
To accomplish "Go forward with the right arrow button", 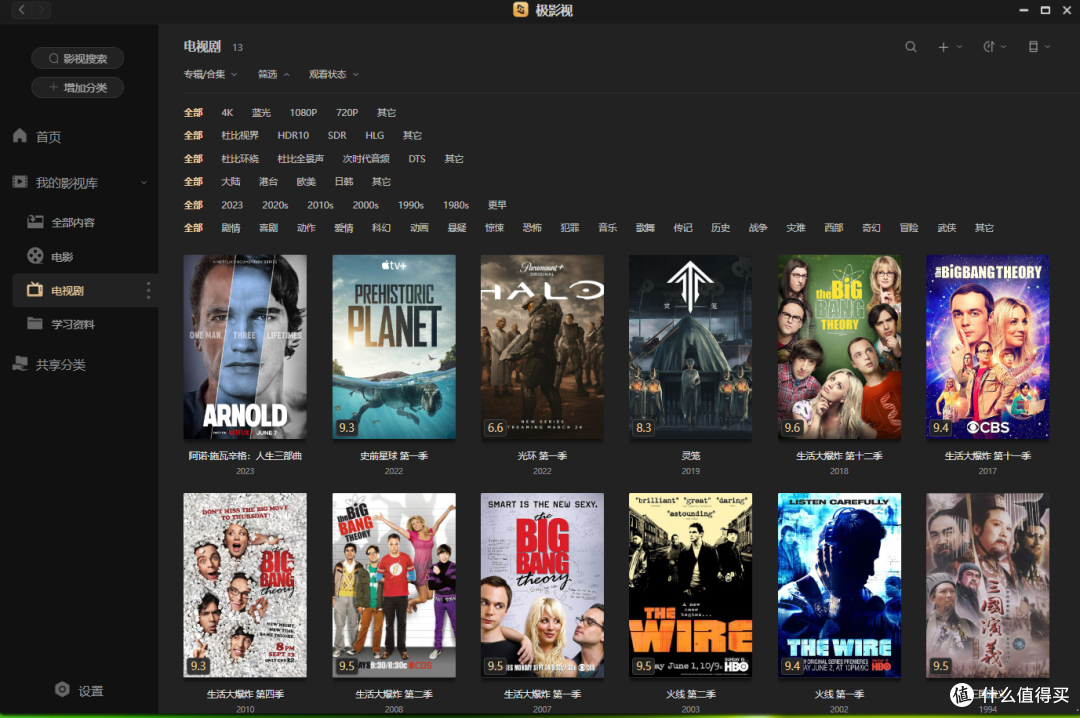I will click(x=41, y=10).
